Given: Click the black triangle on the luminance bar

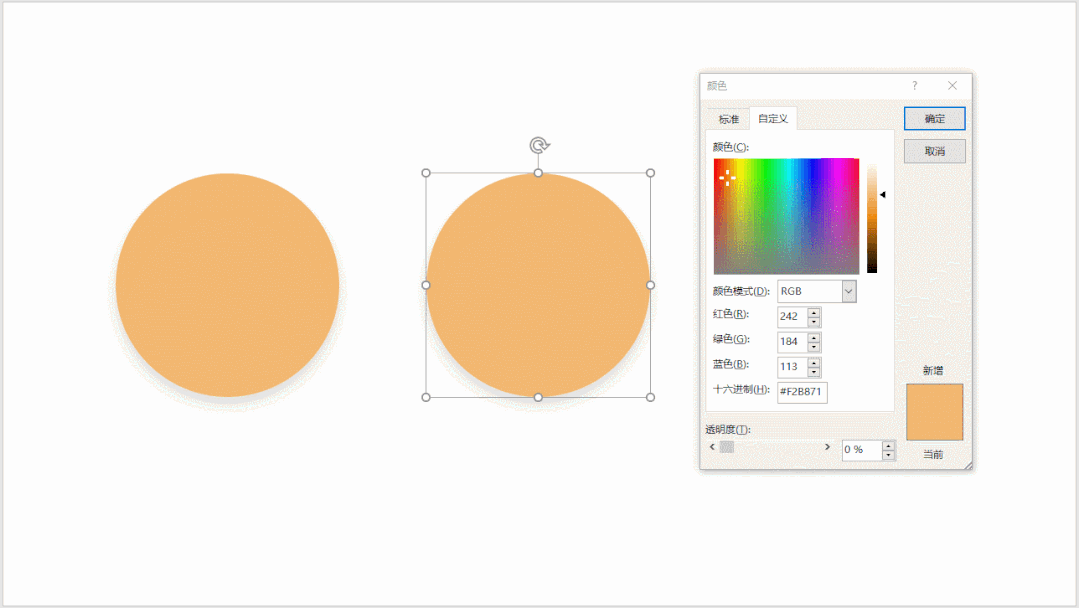Looking at the screenshot, I should click(x=882, y=195).
